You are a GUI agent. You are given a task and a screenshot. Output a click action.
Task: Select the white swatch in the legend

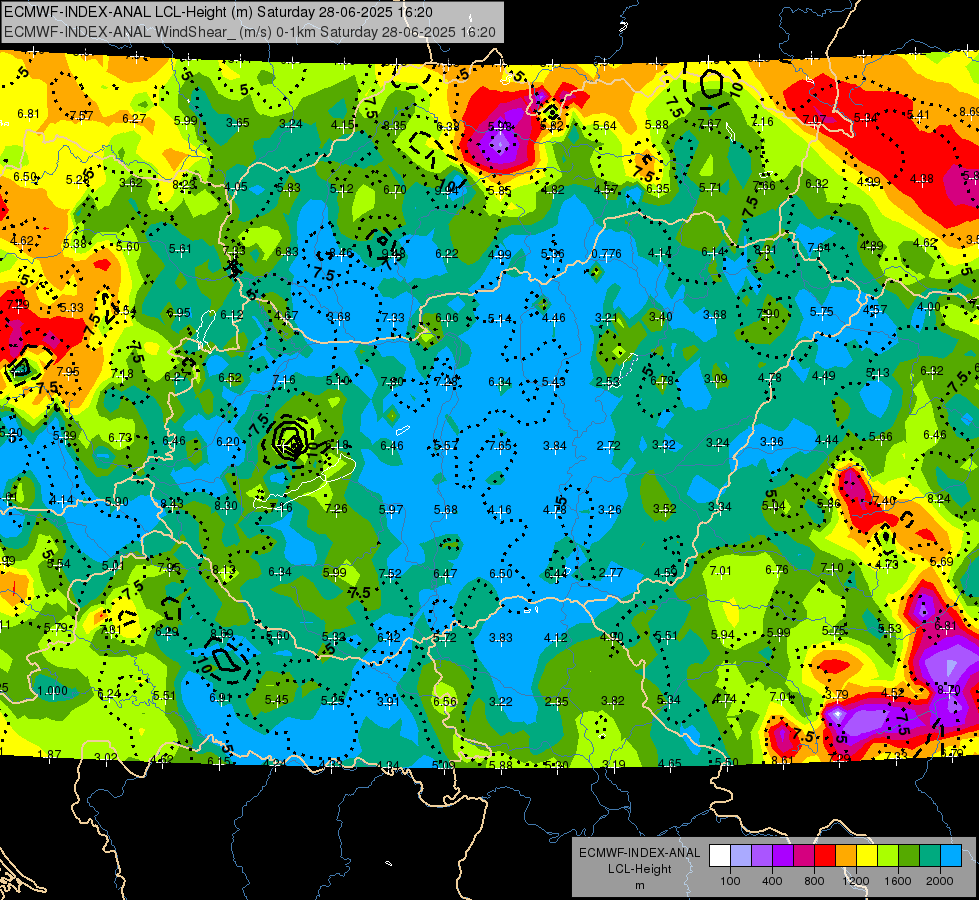pyautogui.click(x=720, y=855)
